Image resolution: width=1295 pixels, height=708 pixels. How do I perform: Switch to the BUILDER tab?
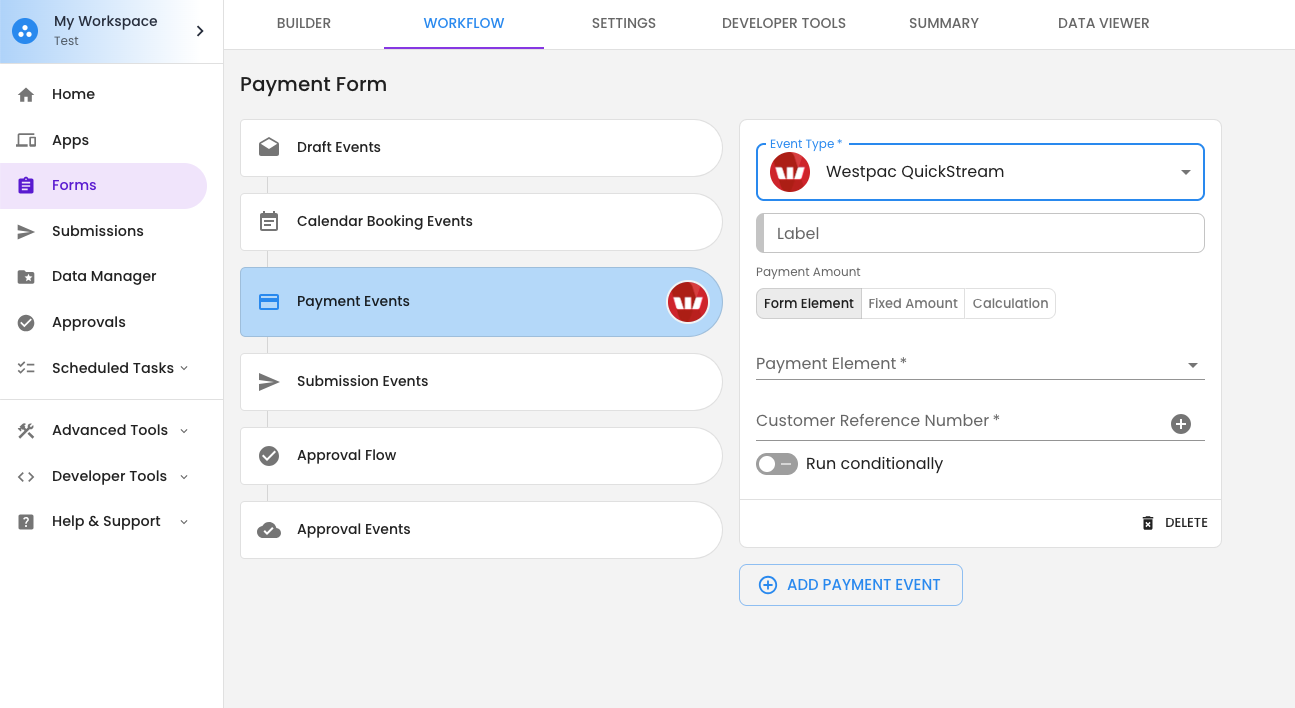pos(304,24)
